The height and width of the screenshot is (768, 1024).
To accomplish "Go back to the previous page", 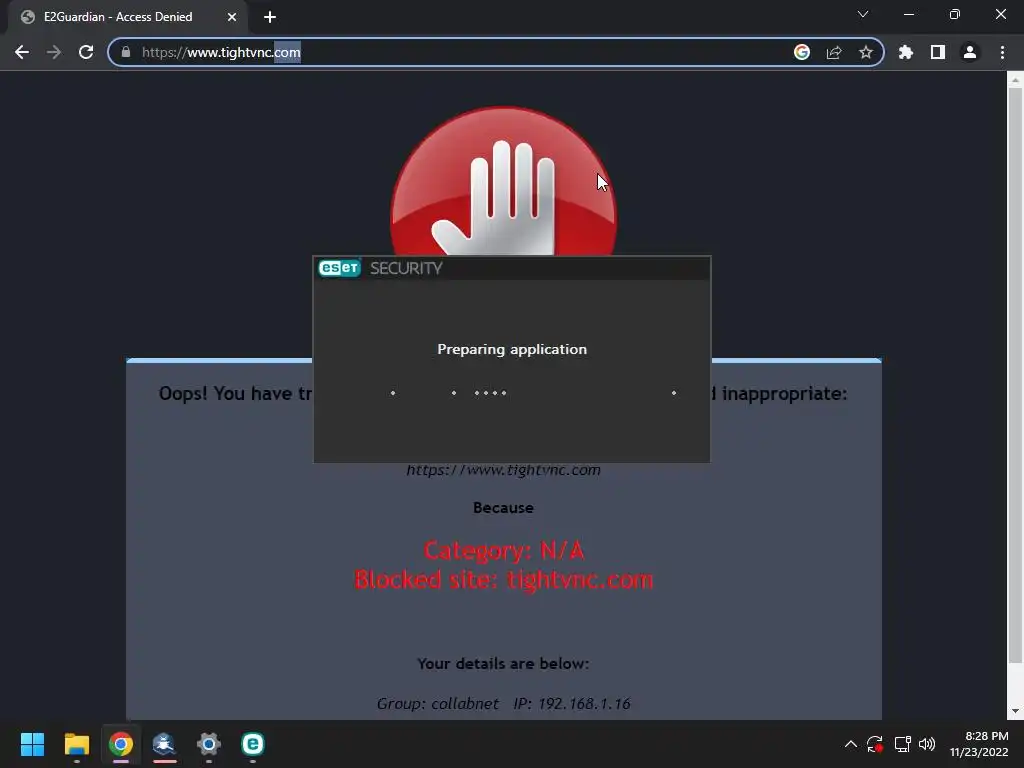I will 22,52.
